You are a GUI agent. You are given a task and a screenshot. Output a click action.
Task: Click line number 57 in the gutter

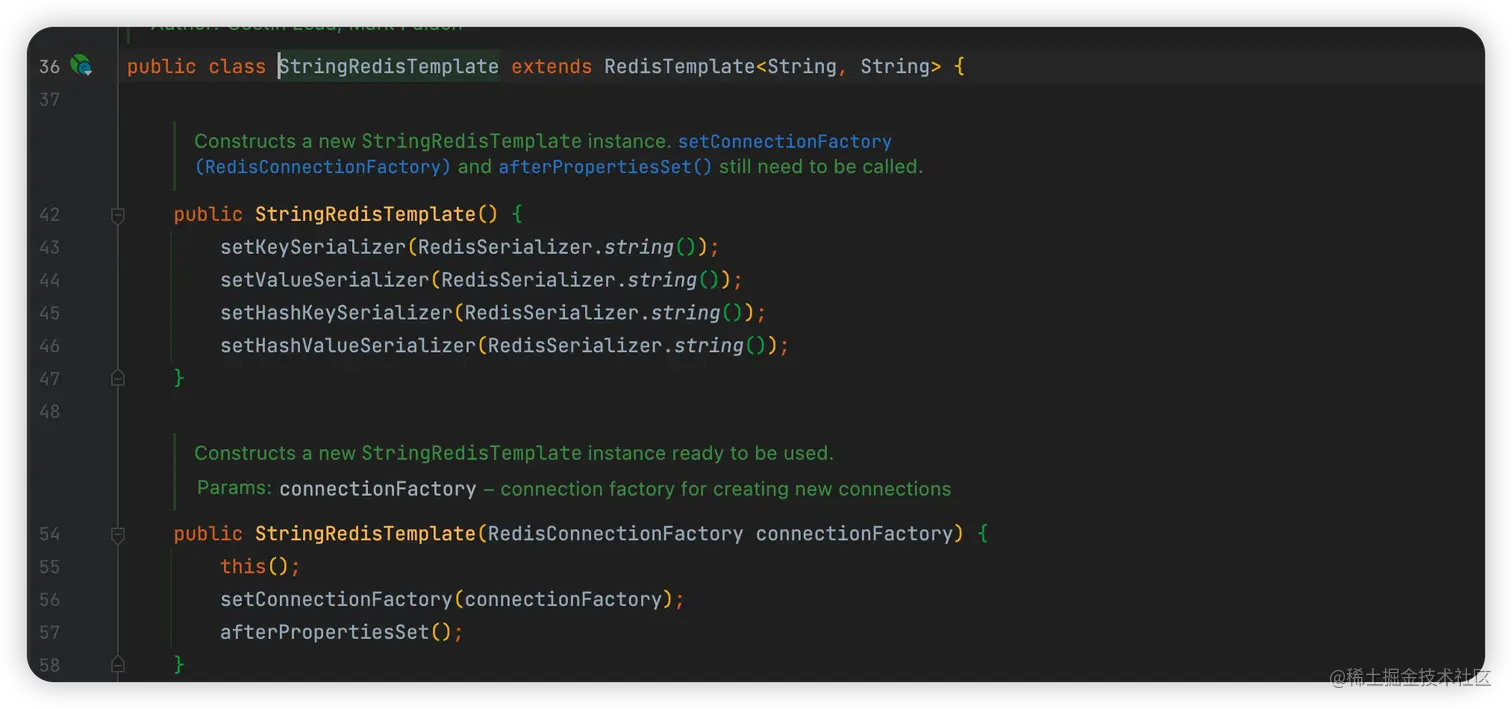point(50,633)
